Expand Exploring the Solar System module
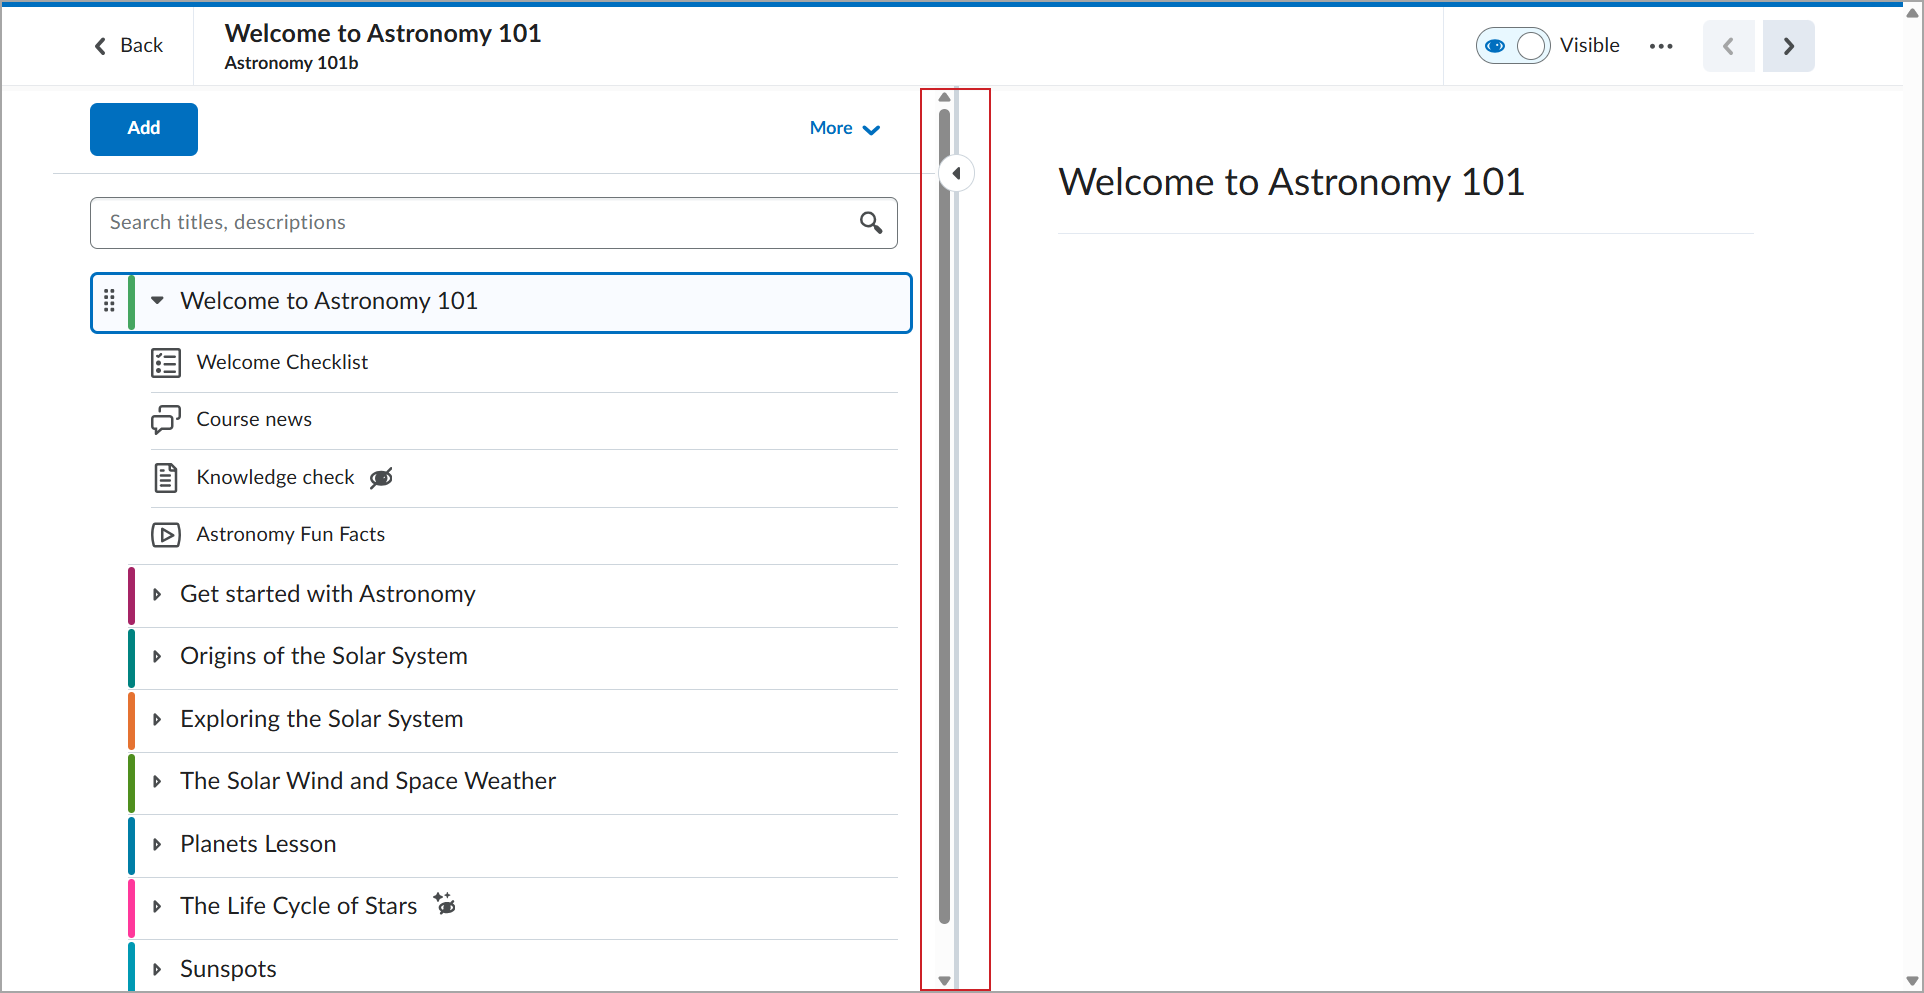 pyautogui.click(x=157, y=720)
